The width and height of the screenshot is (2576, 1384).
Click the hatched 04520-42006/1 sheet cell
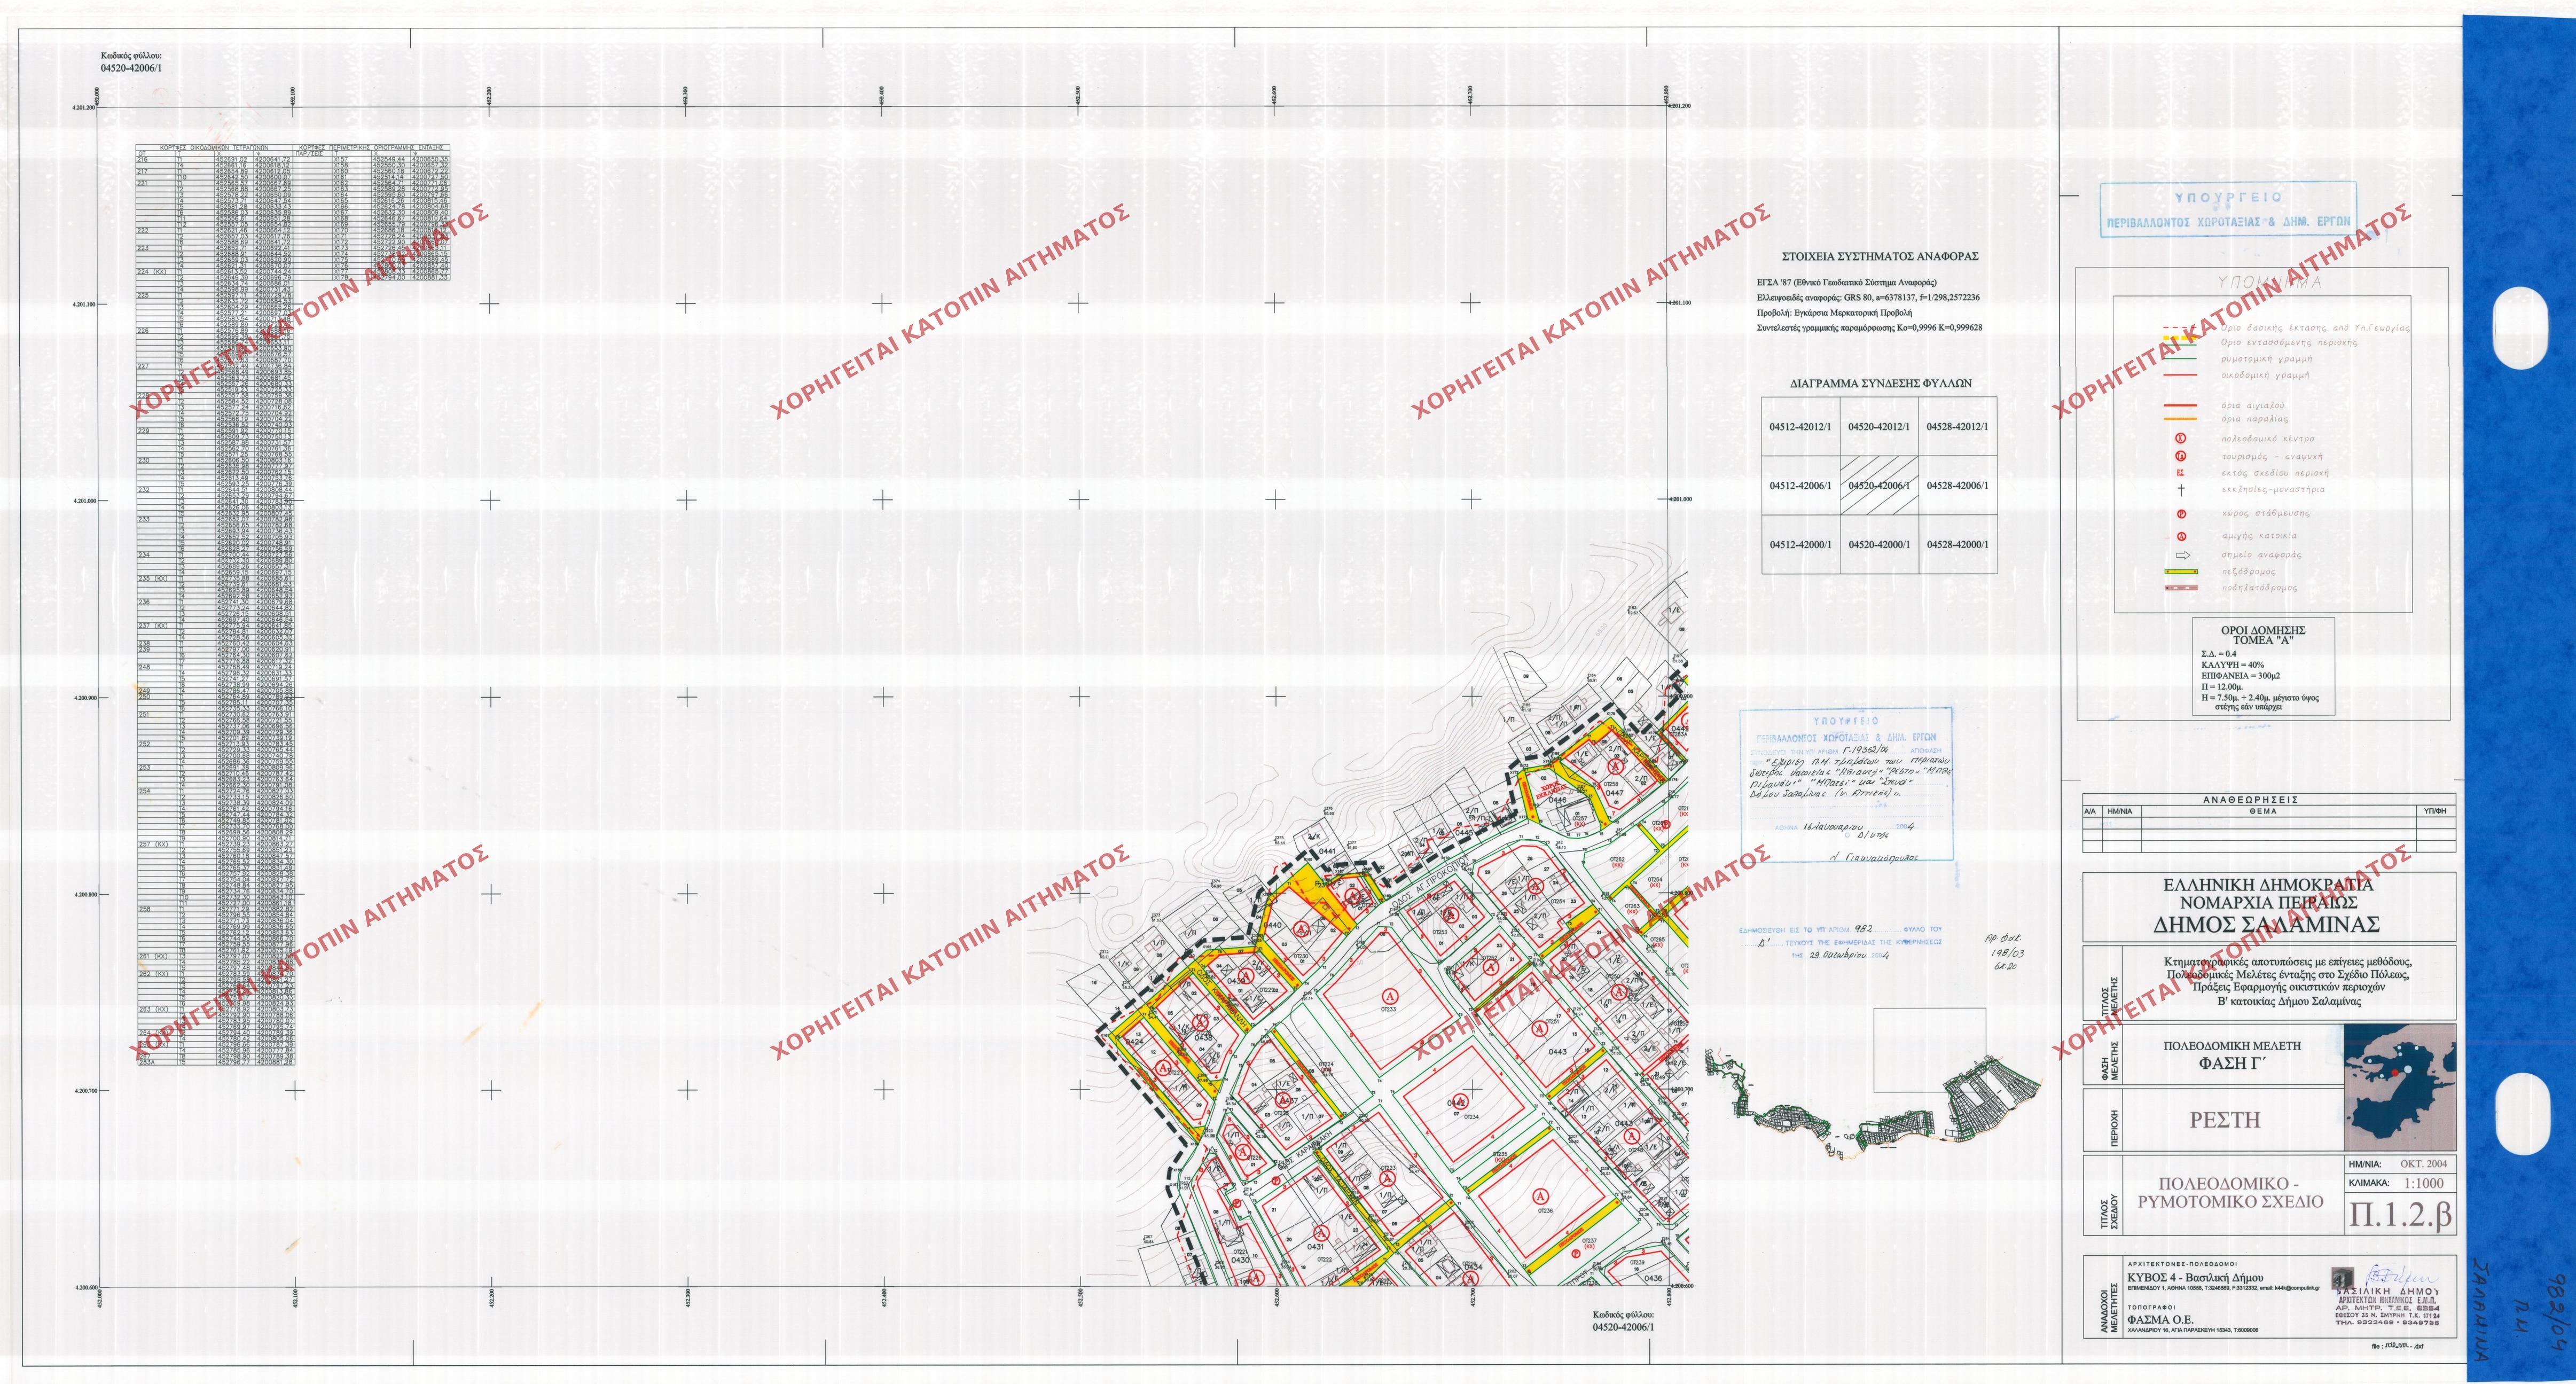tap(1880, 486)
